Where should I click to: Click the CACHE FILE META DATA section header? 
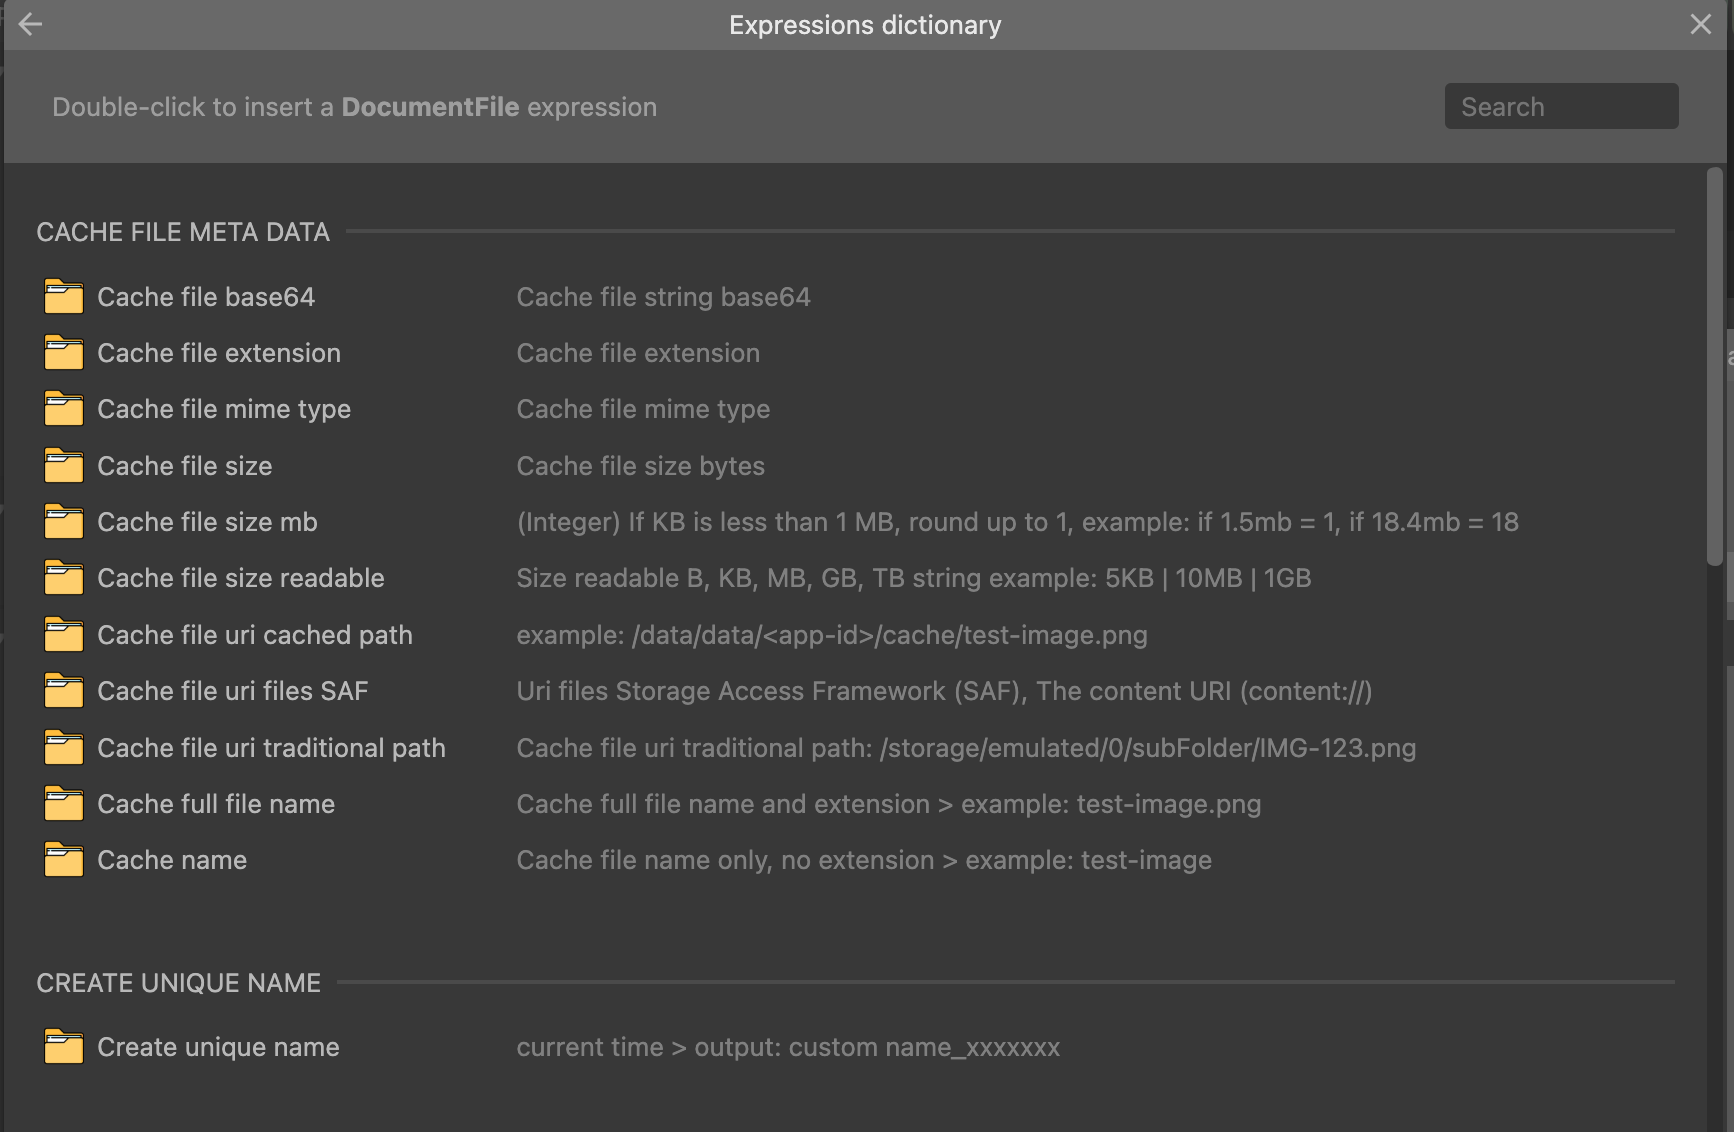pyautogui.click(x=183, y=232)
